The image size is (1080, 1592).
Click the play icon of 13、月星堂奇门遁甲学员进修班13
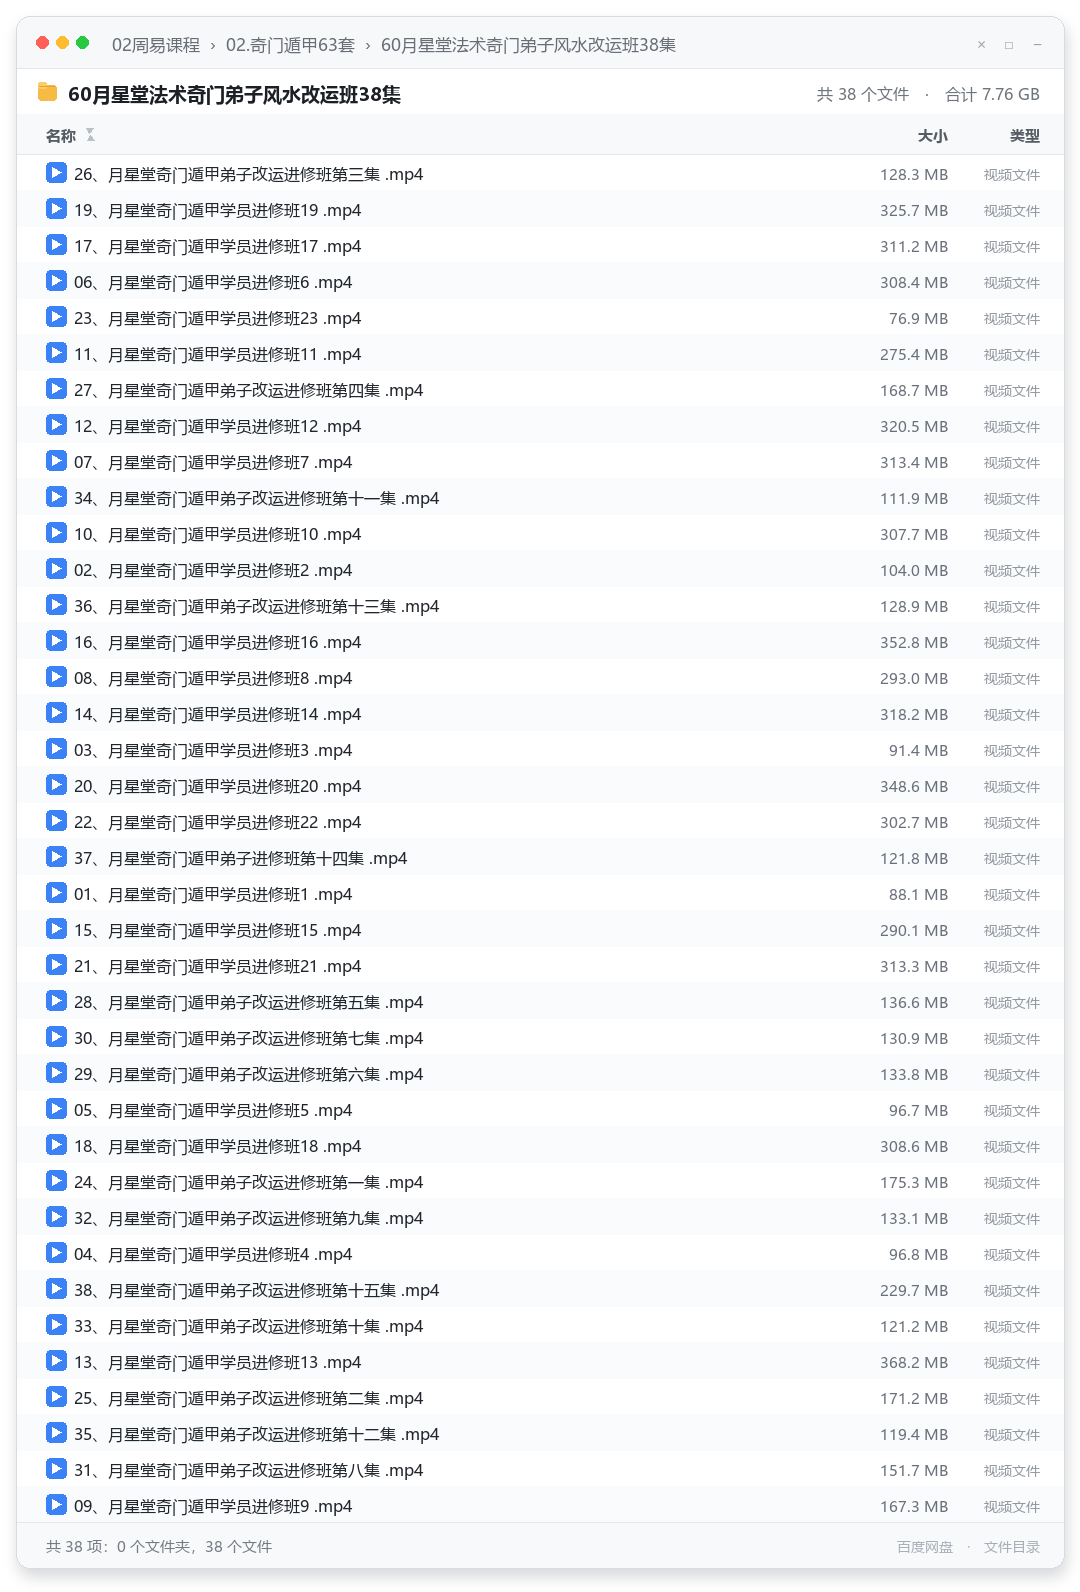pos(56,1361)
